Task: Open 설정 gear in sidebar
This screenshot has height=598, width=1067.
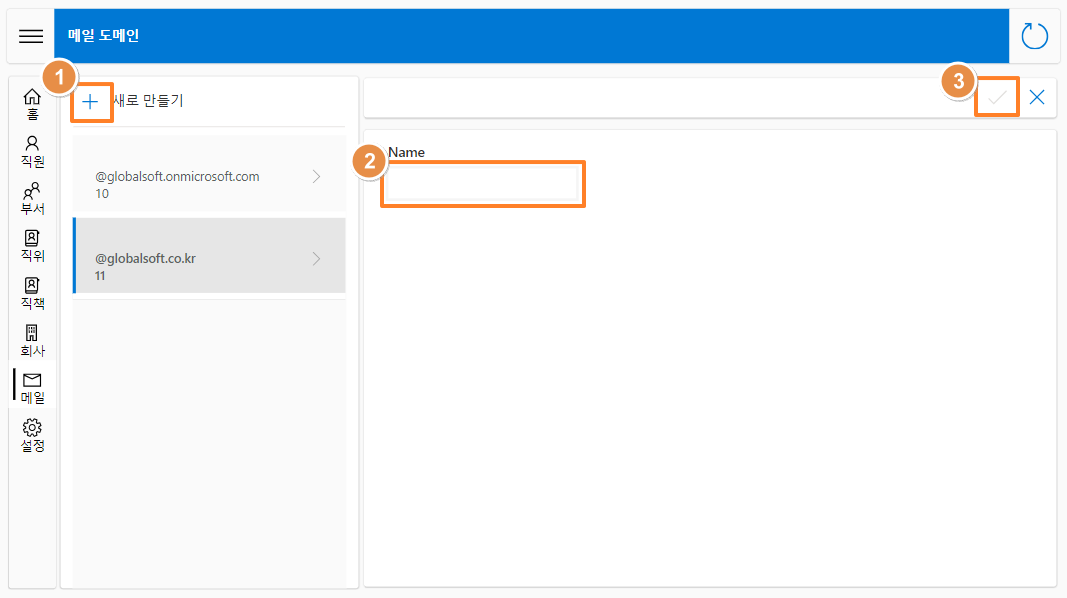Action: [32, 435]
